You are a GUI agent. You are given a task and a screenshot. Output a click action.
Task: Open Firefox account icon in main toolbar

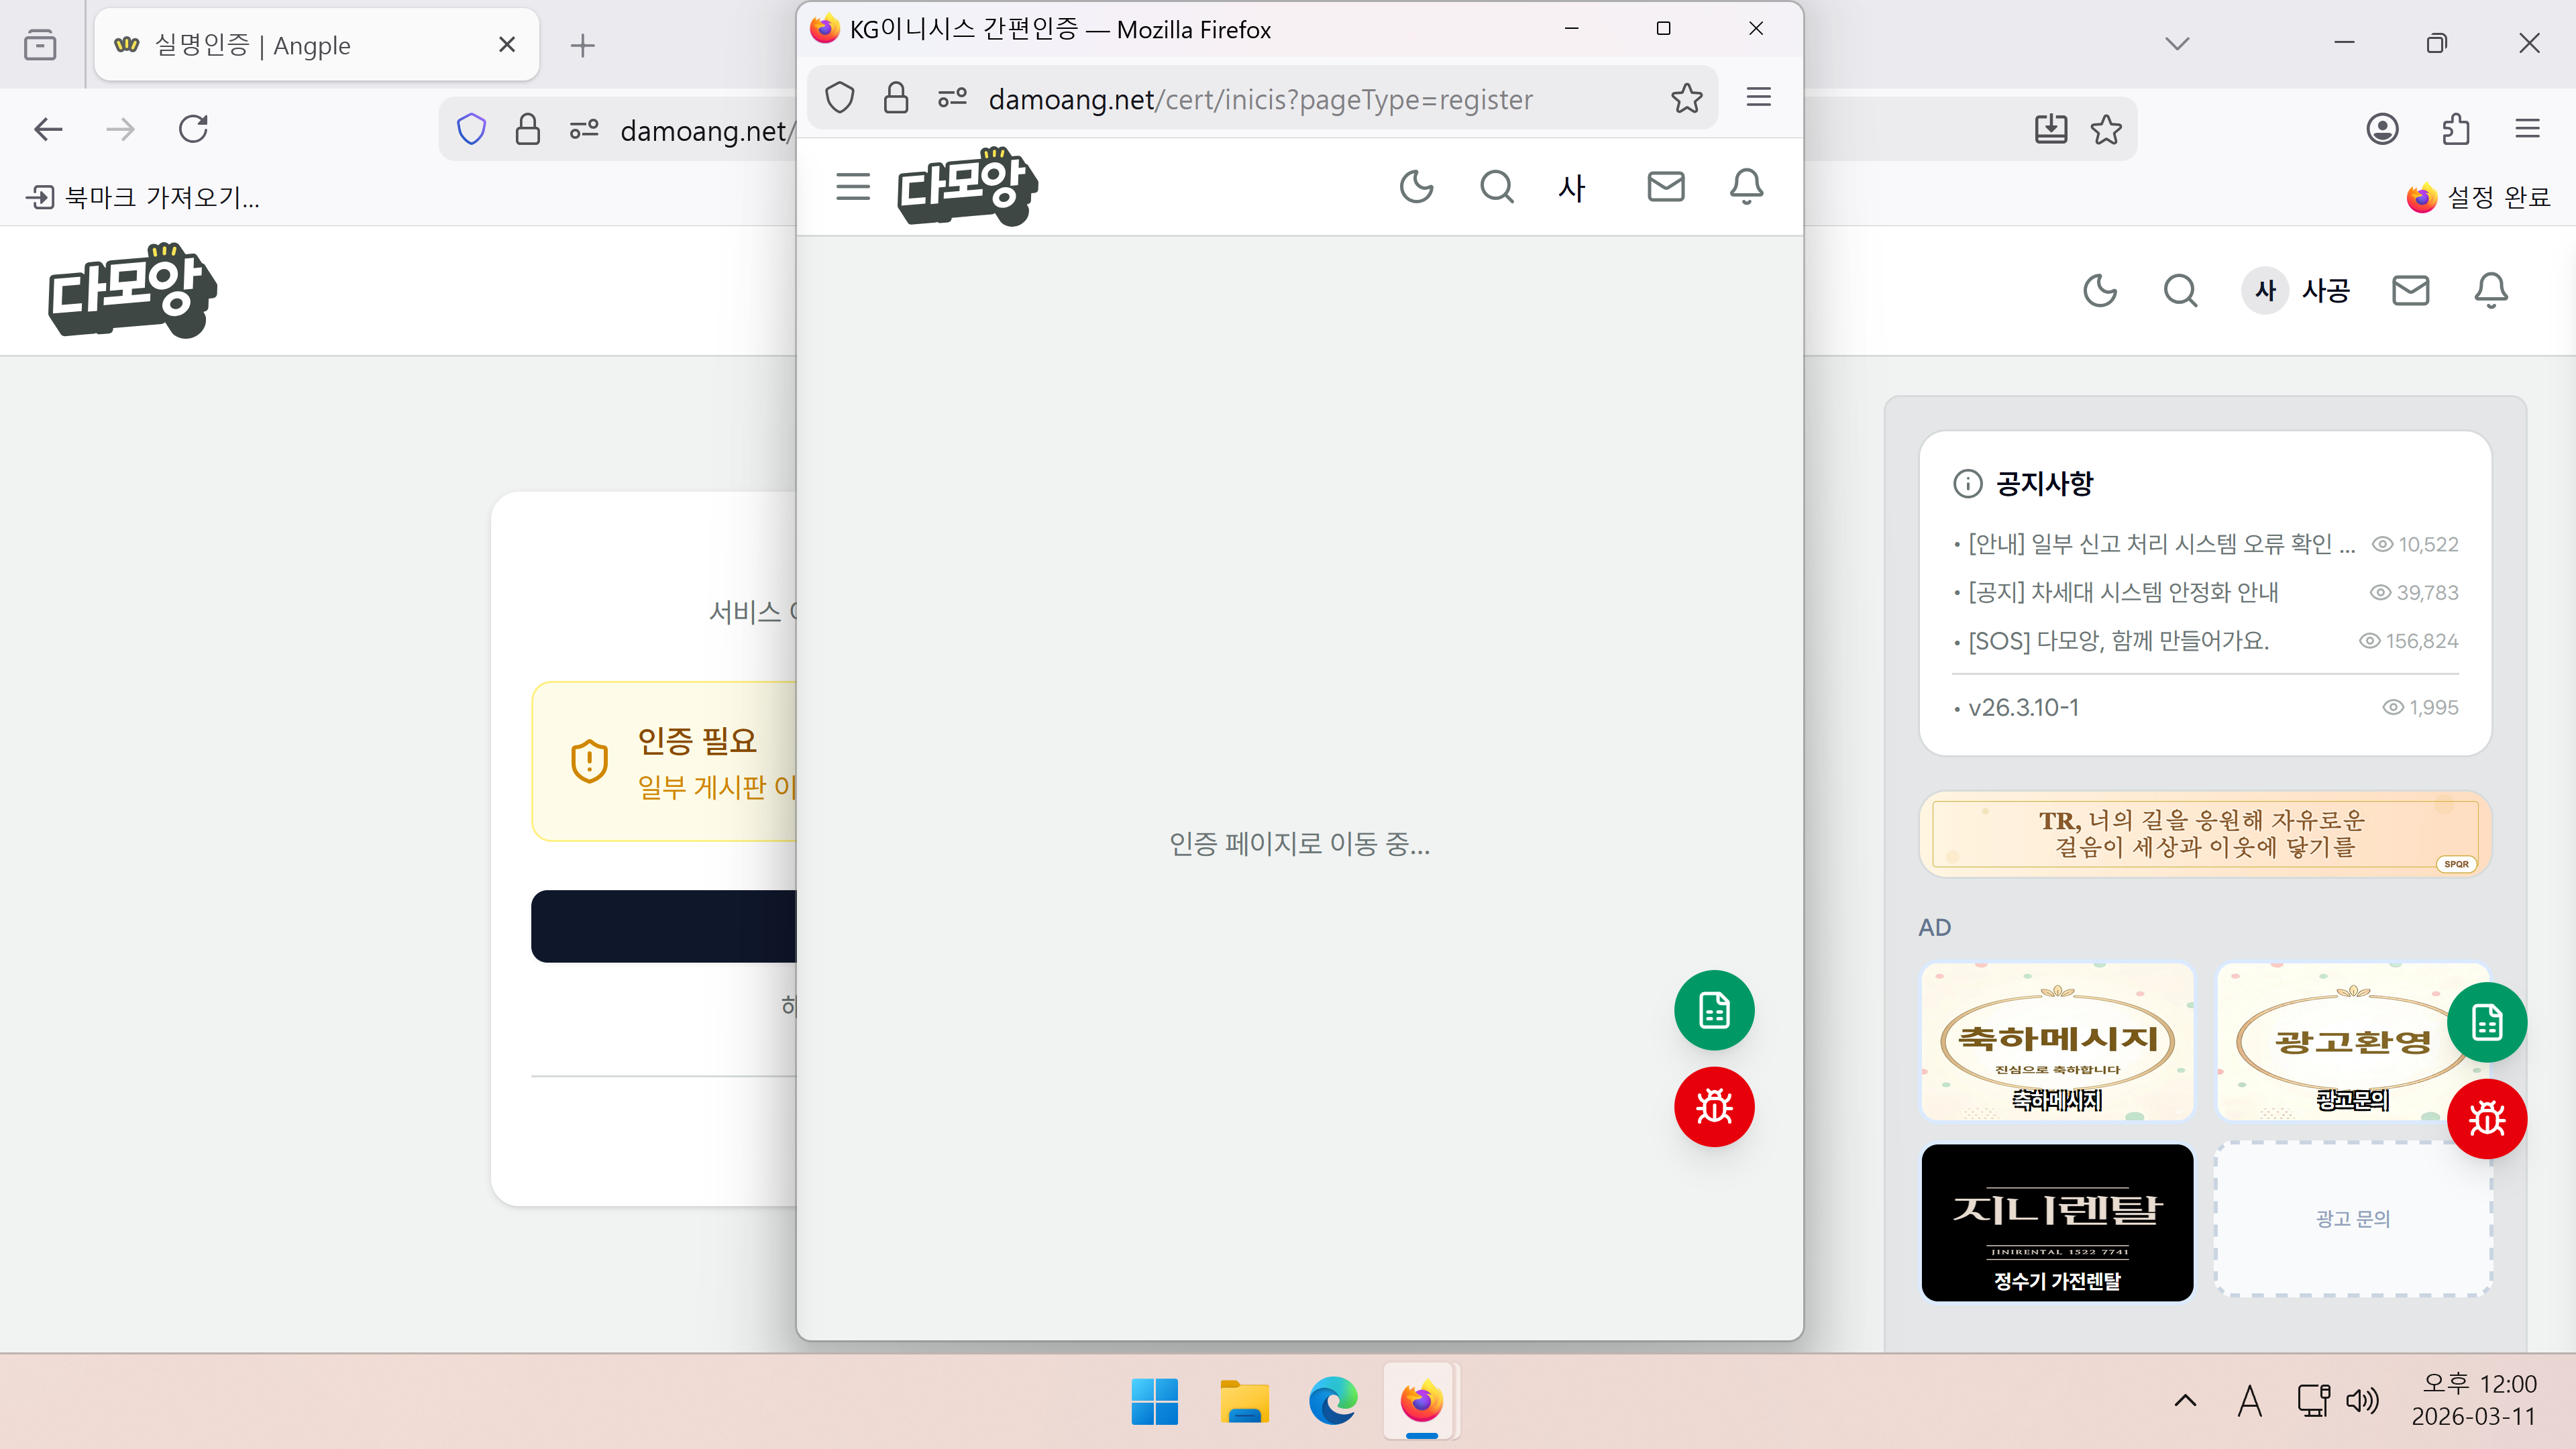click(x=2383, y=129)
